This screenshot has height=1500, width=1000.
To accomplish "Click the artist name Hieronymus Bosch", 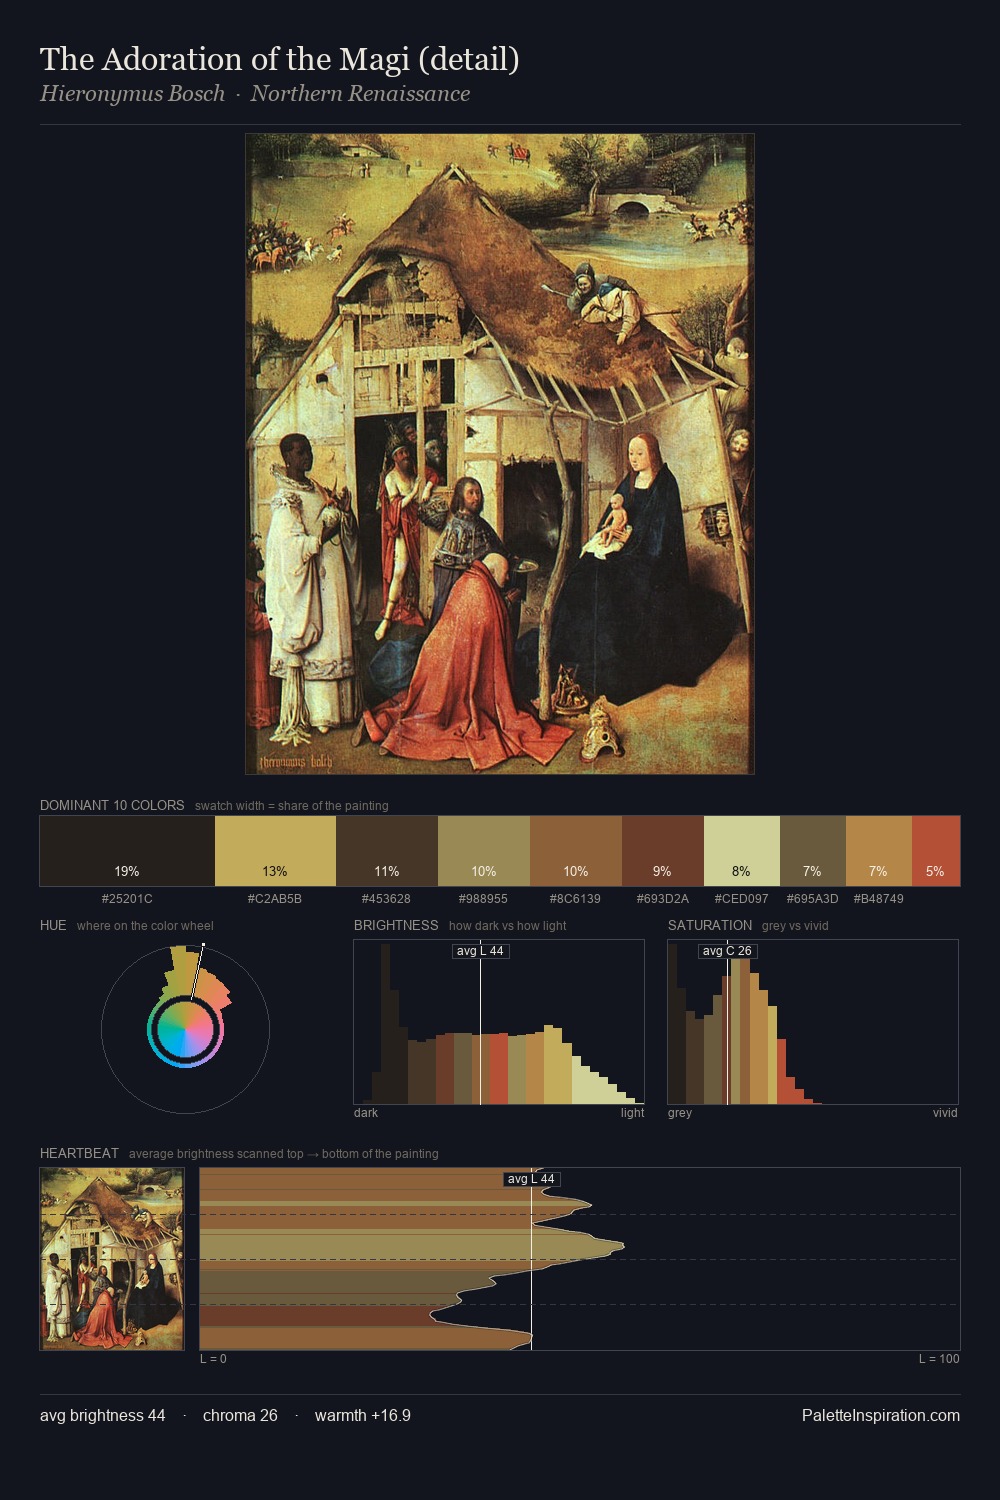I will [x=133, y=94].
